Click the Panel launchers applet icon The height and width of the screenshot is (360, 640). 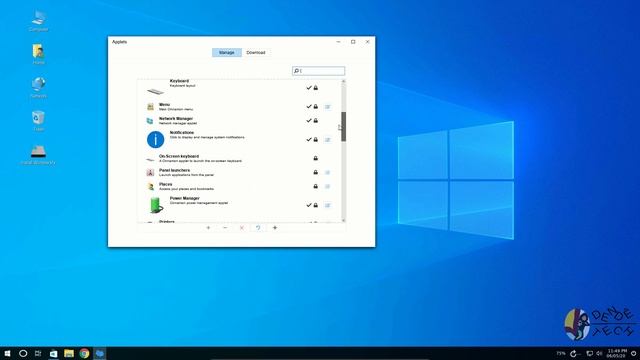point(150,173)
